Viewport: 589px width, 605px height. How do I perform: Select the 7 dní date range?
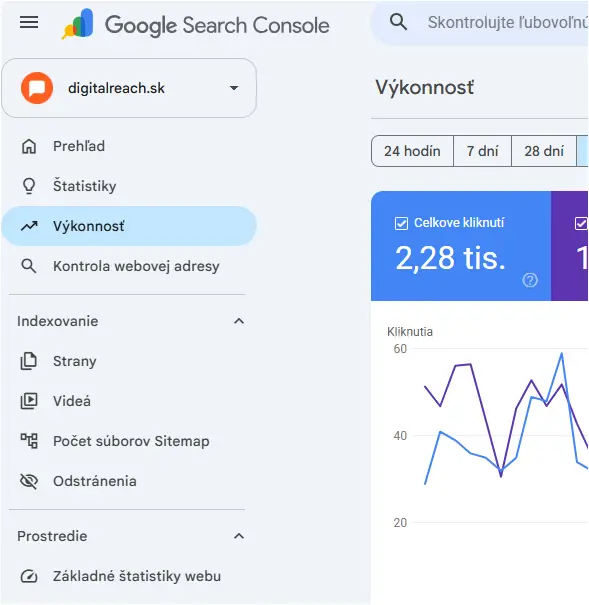pyautogui.click(x=482, y=151)
